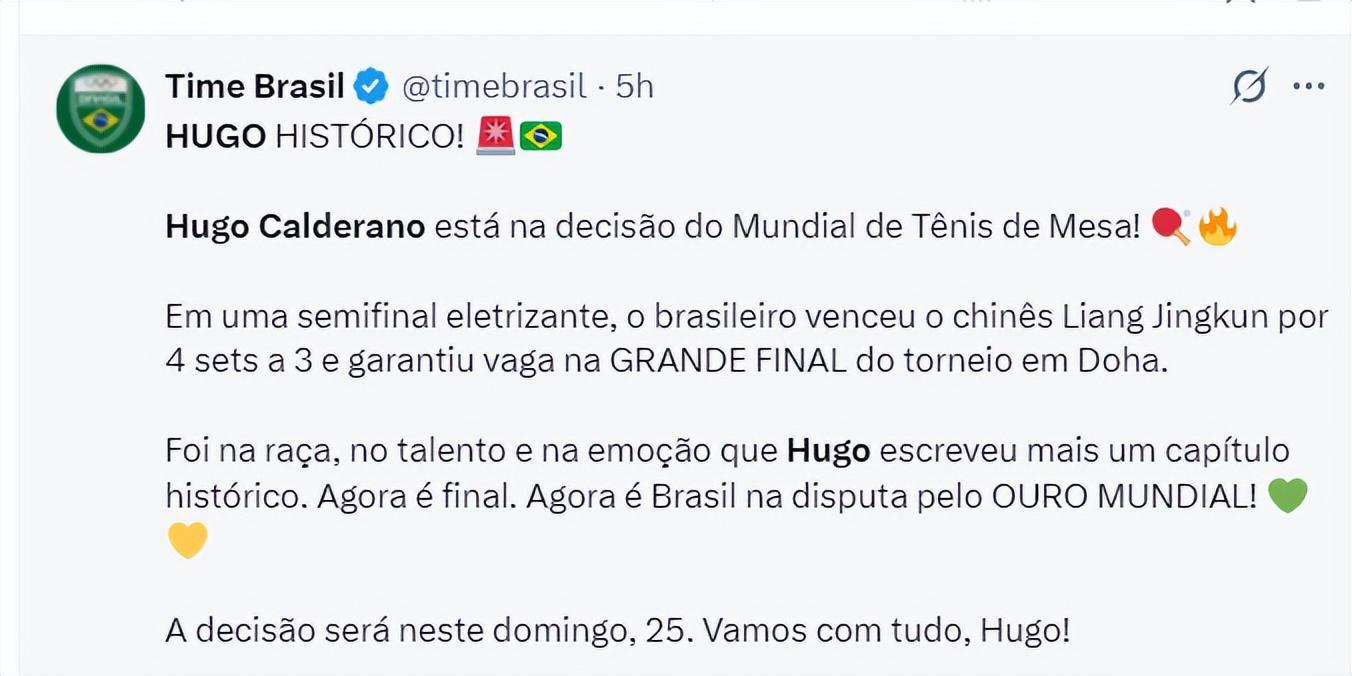Open the @timebrasil handle link
1352x676 pixels.
(494, 87)
